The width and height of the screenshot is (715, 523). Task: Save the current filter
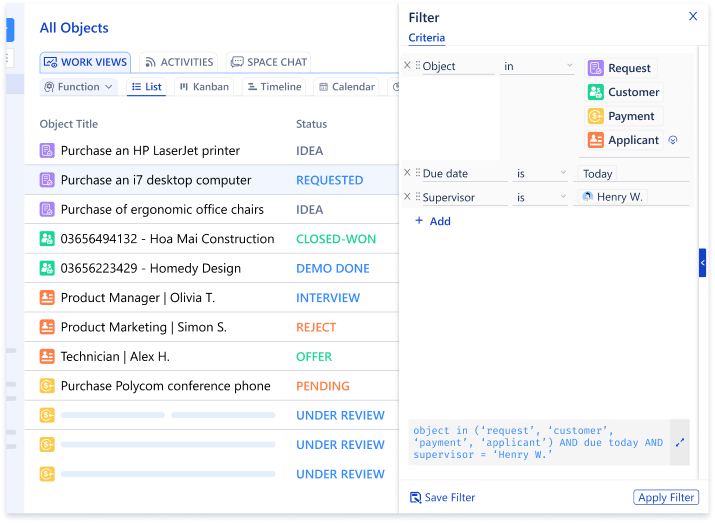pyautogui.click(x=442, y=498)
